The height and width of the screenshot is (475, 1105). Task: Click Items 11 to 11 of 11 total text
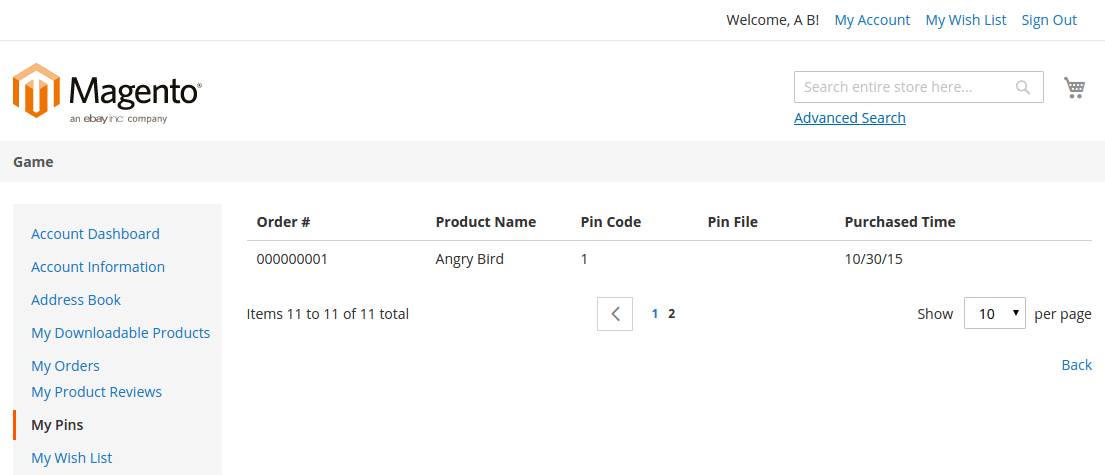[328, 314]
